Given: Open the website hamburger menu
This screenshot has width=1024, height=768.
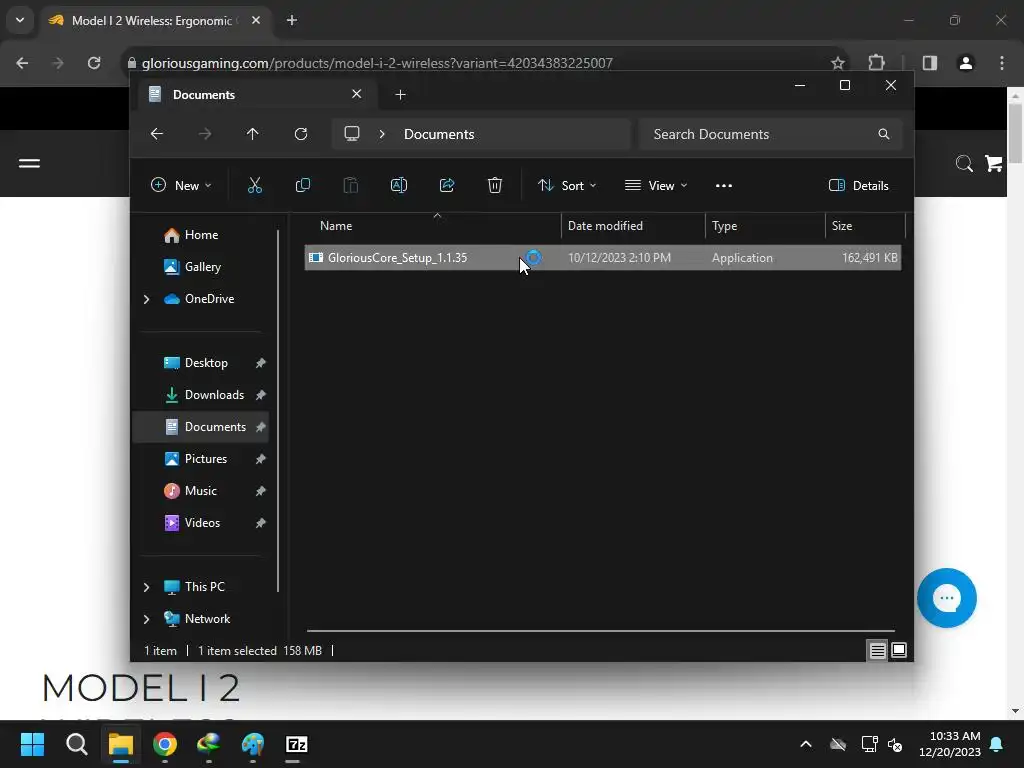Looking at the screenshot, I should pyautogui.click(x=29, y=163).
